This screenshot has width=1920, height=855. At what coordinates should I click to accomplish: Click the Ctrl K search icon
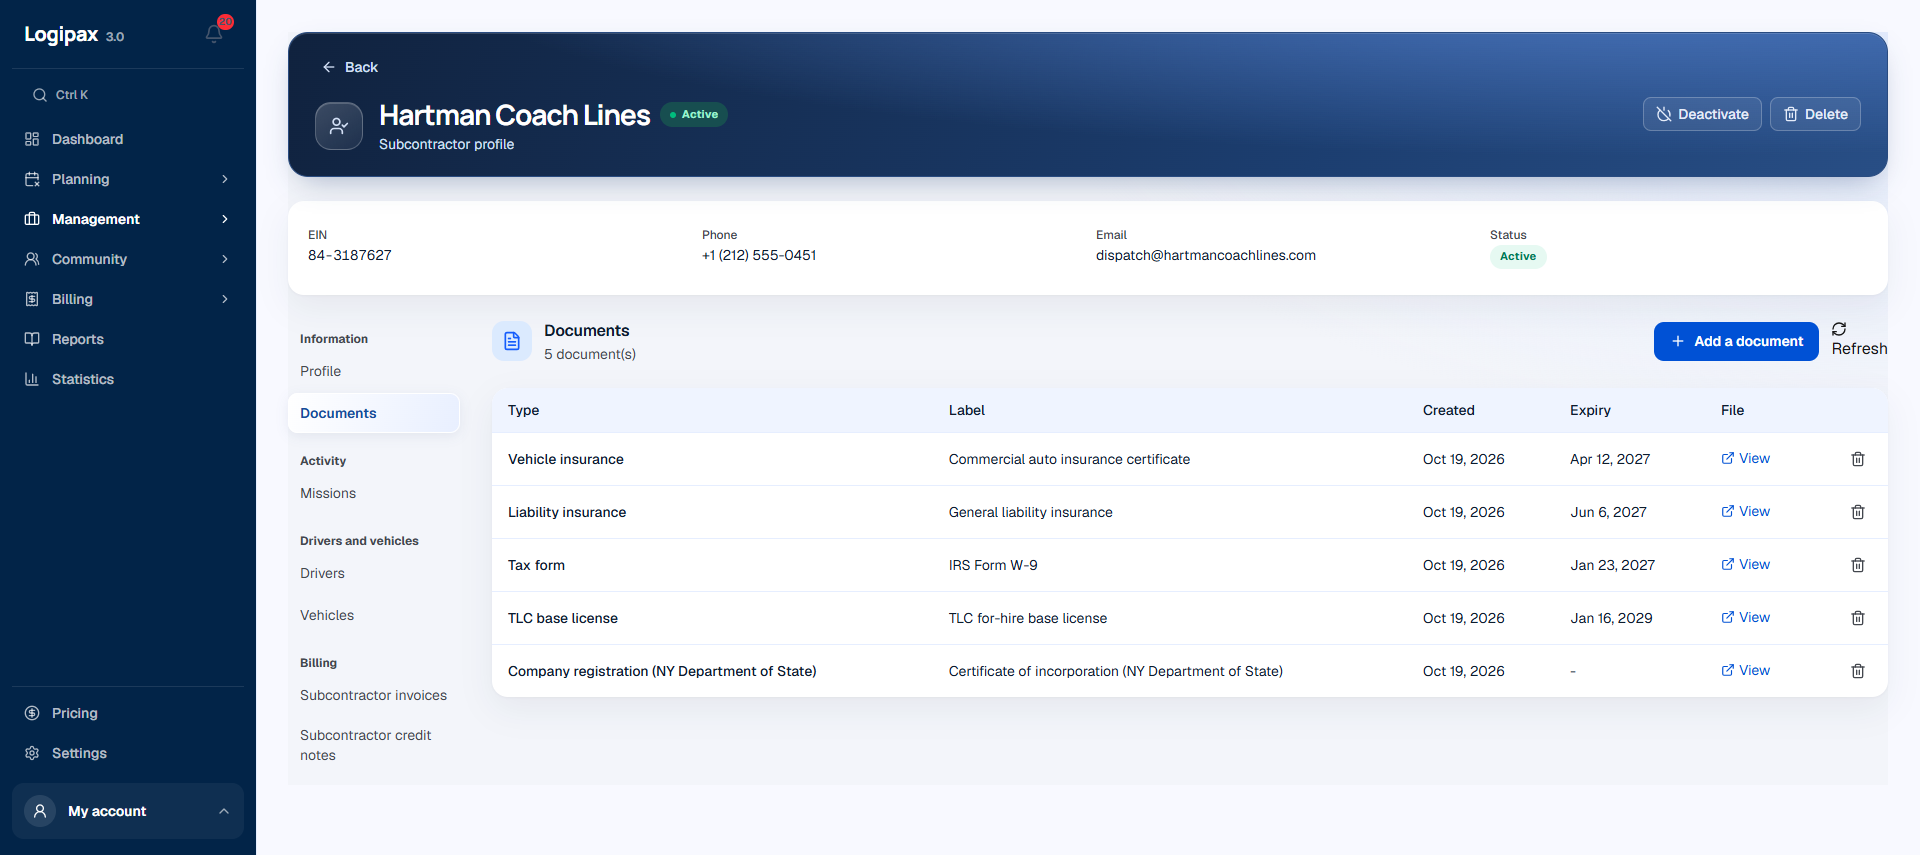(40, 95)
